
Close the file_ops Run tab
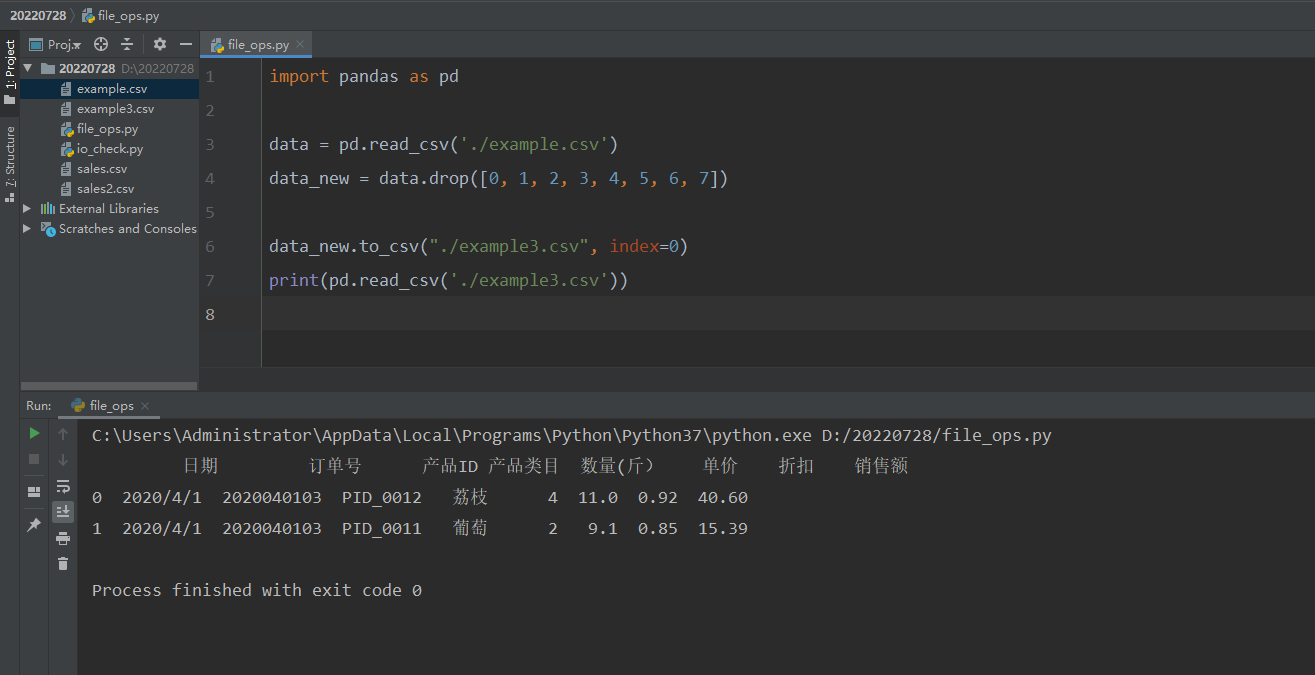[x=145, y=406]
